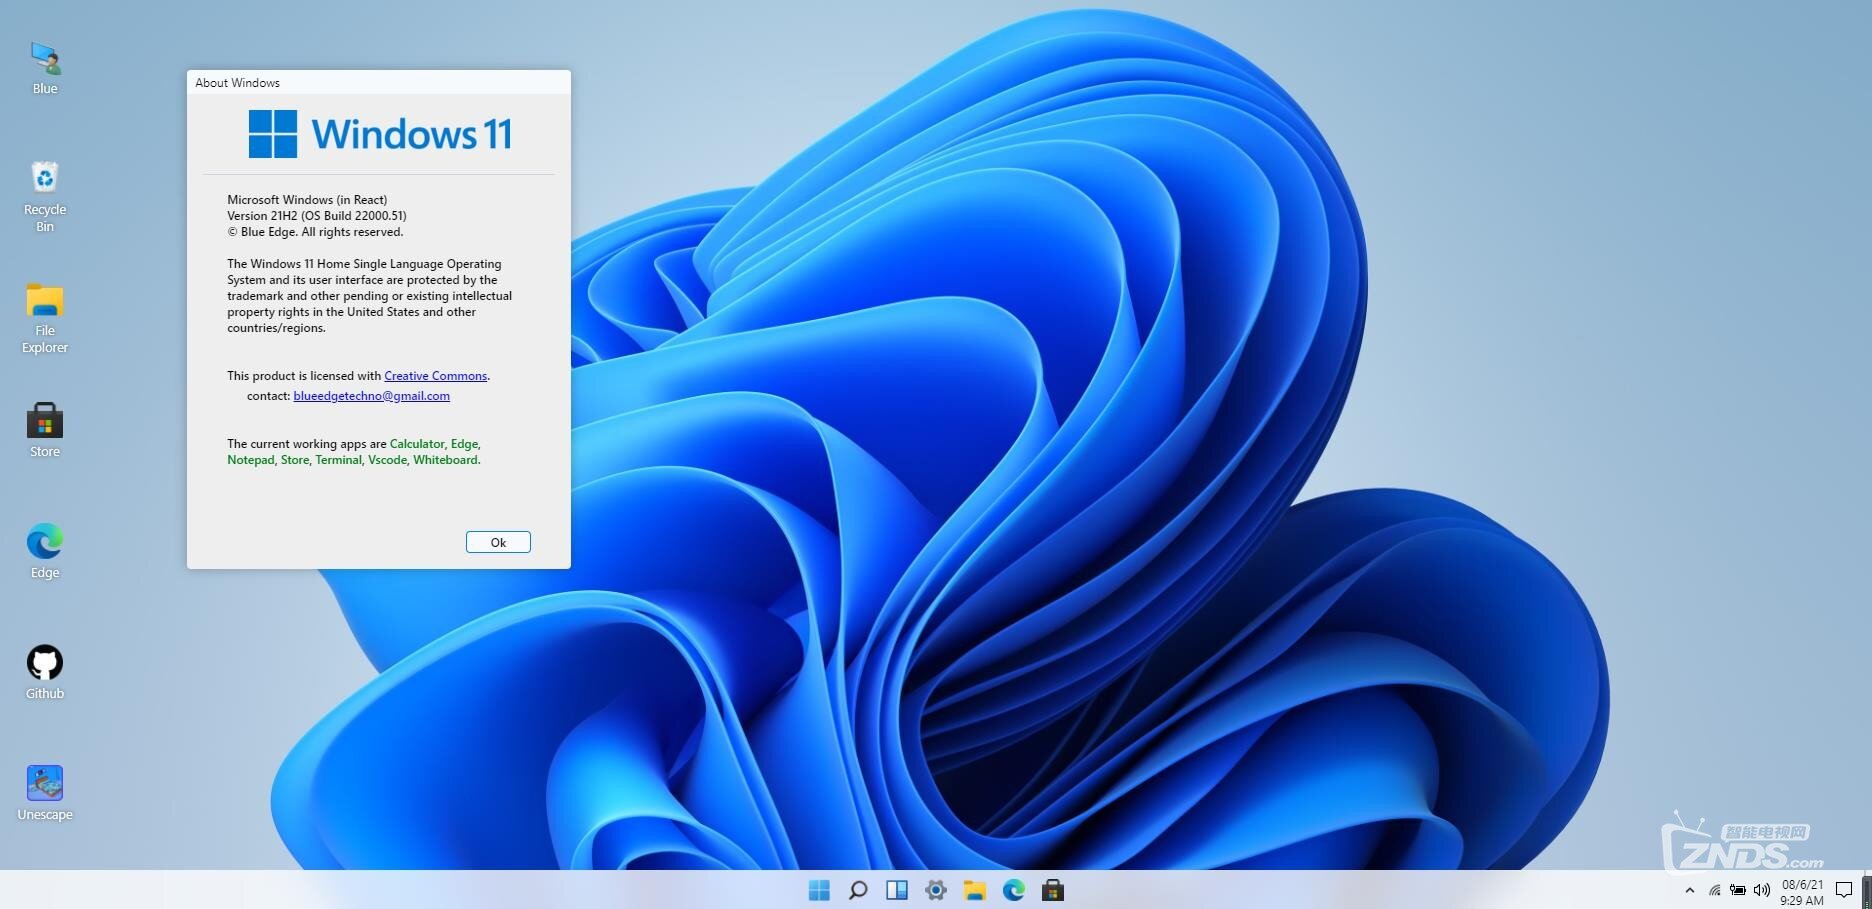The image size is (1872, 909).
Task: Click the battery tray icon
Action: click(x=1738, y=890)
